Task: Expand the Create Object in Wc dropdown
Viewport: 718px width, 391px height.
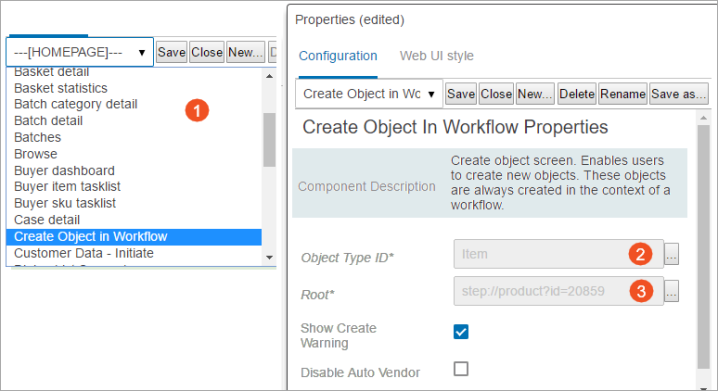Action: point(369,94)
